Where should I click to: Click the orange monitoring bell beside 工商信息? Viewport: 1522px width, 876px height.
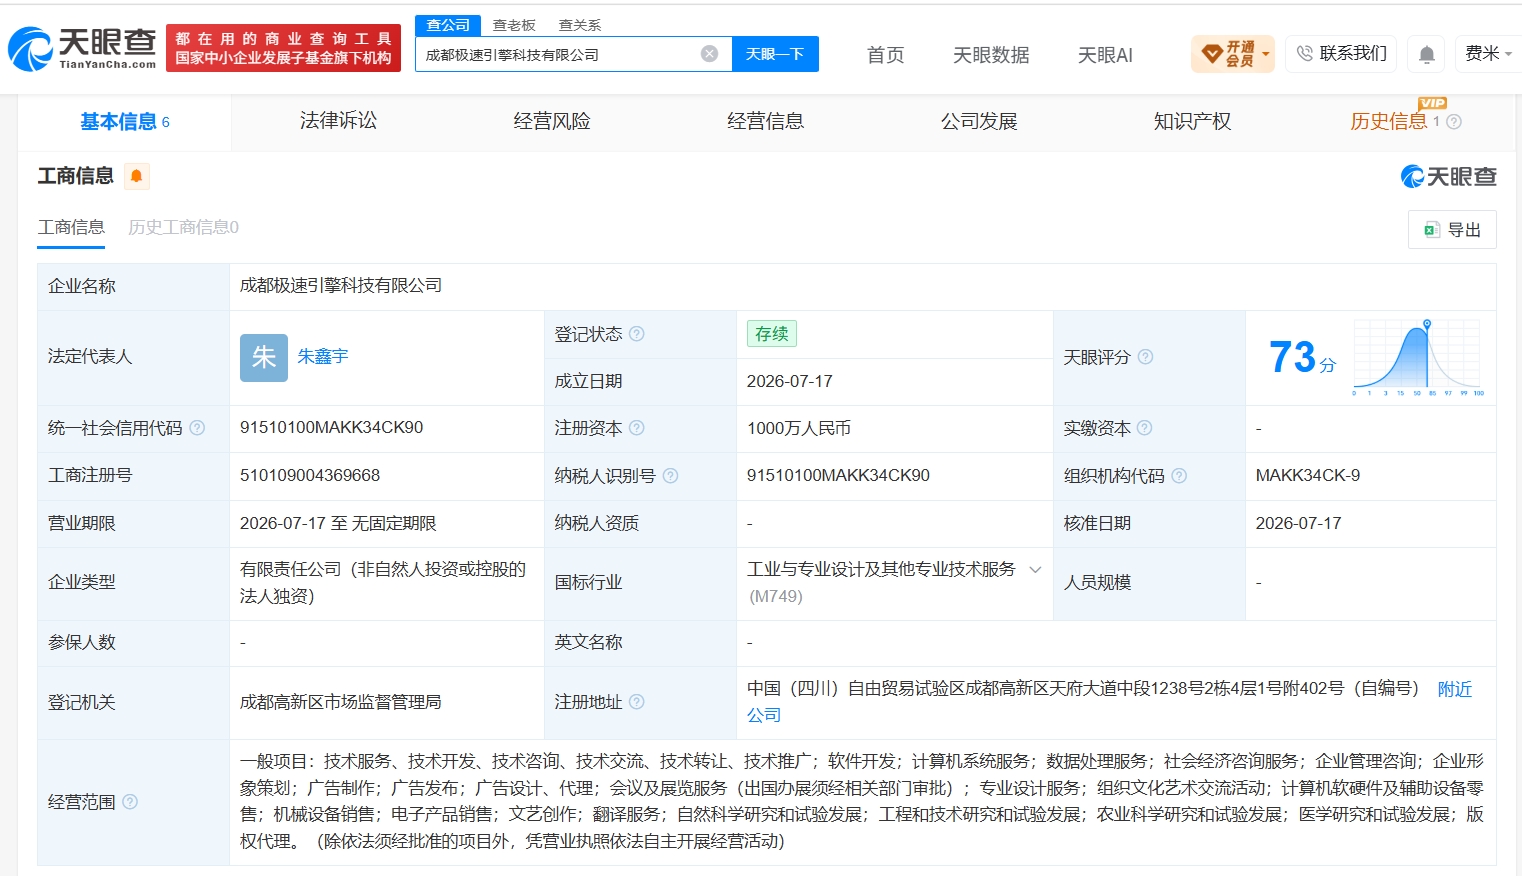coord(137,176)
